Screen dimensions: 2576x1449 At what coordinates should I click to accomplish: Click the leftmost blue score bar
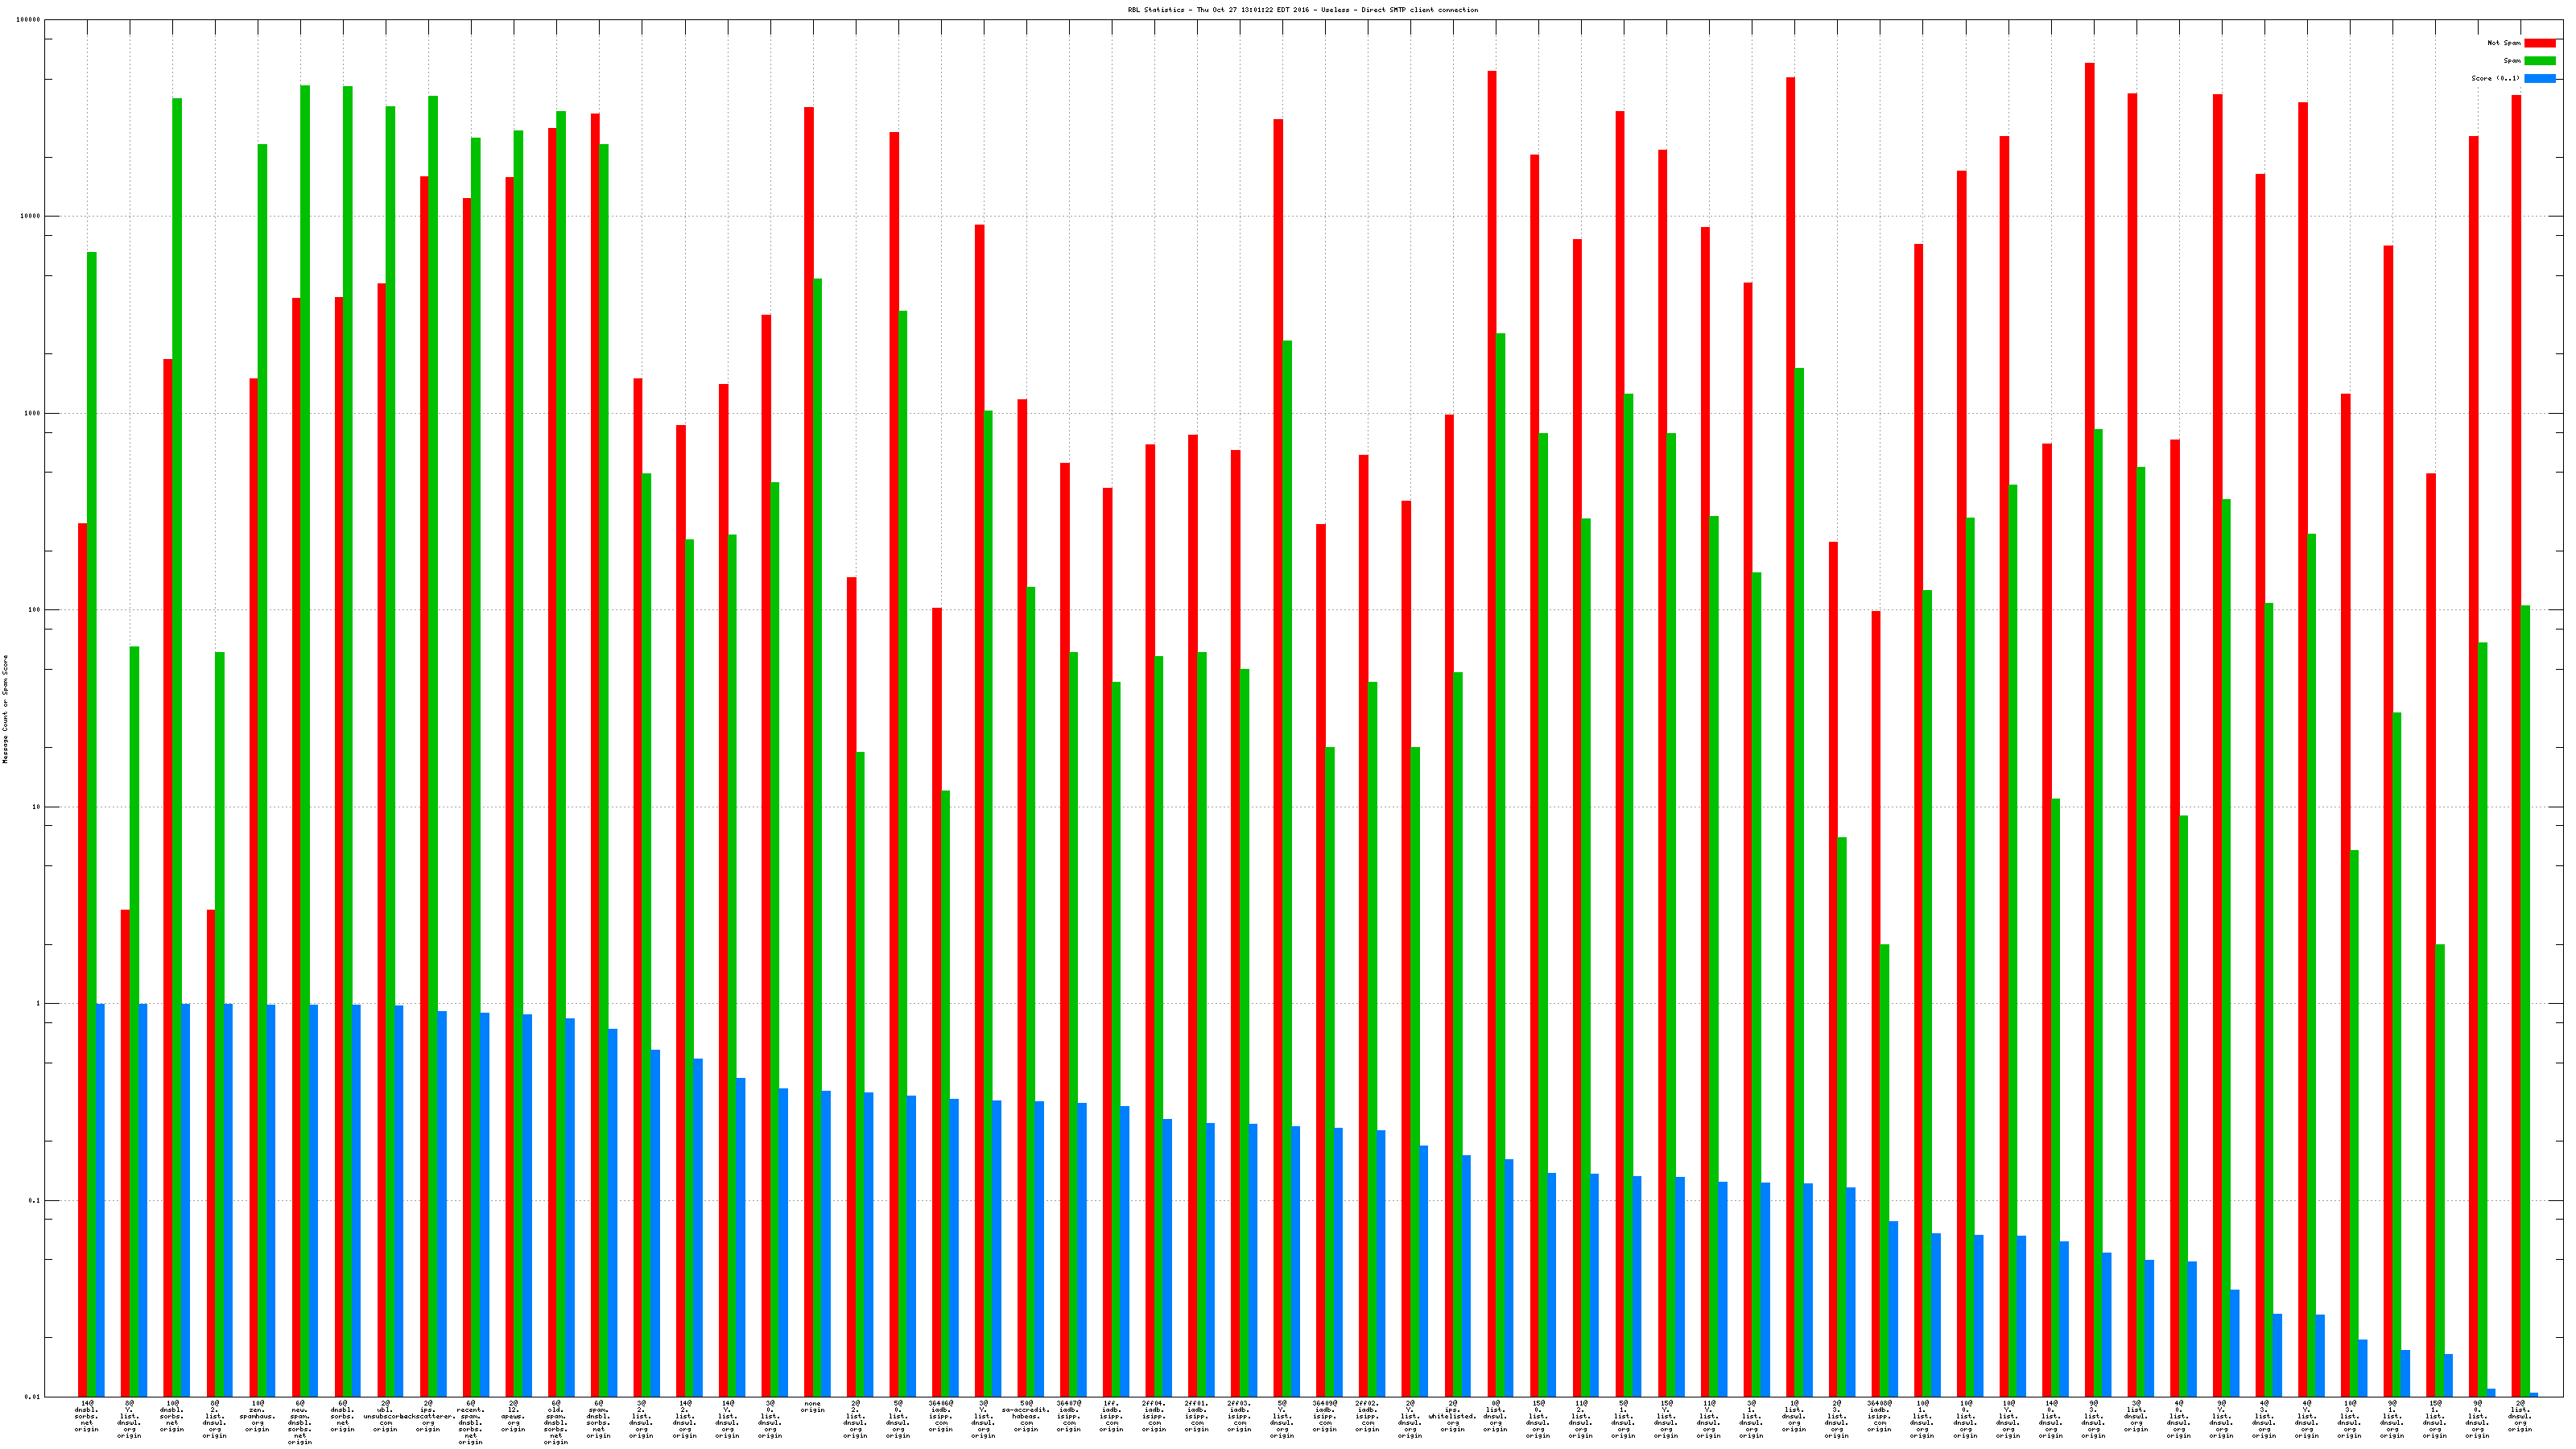pos(100,1200)
